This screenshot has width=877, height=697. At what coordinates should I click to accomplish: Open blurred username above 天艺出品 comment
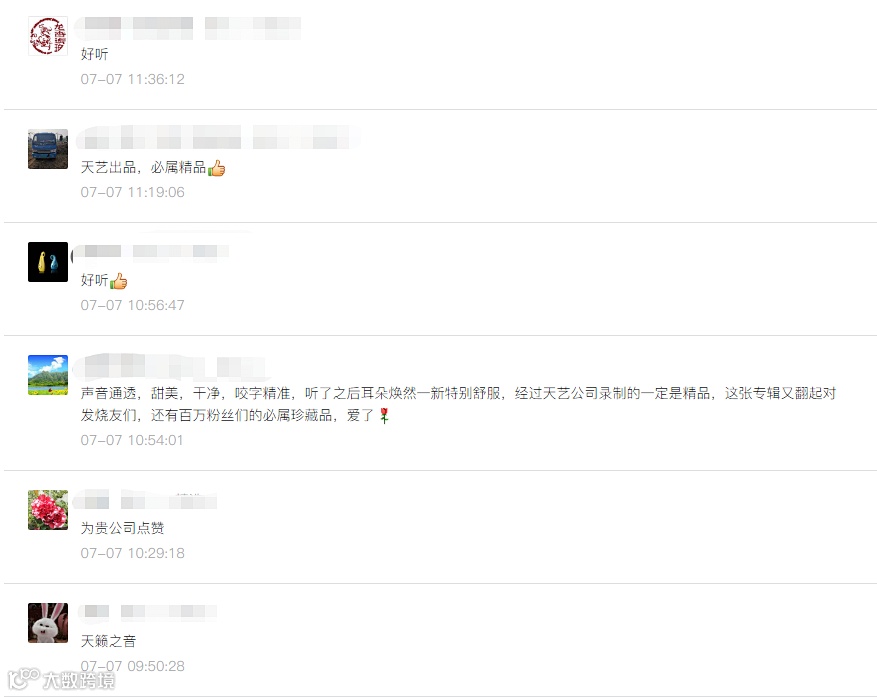click(218, 138)
